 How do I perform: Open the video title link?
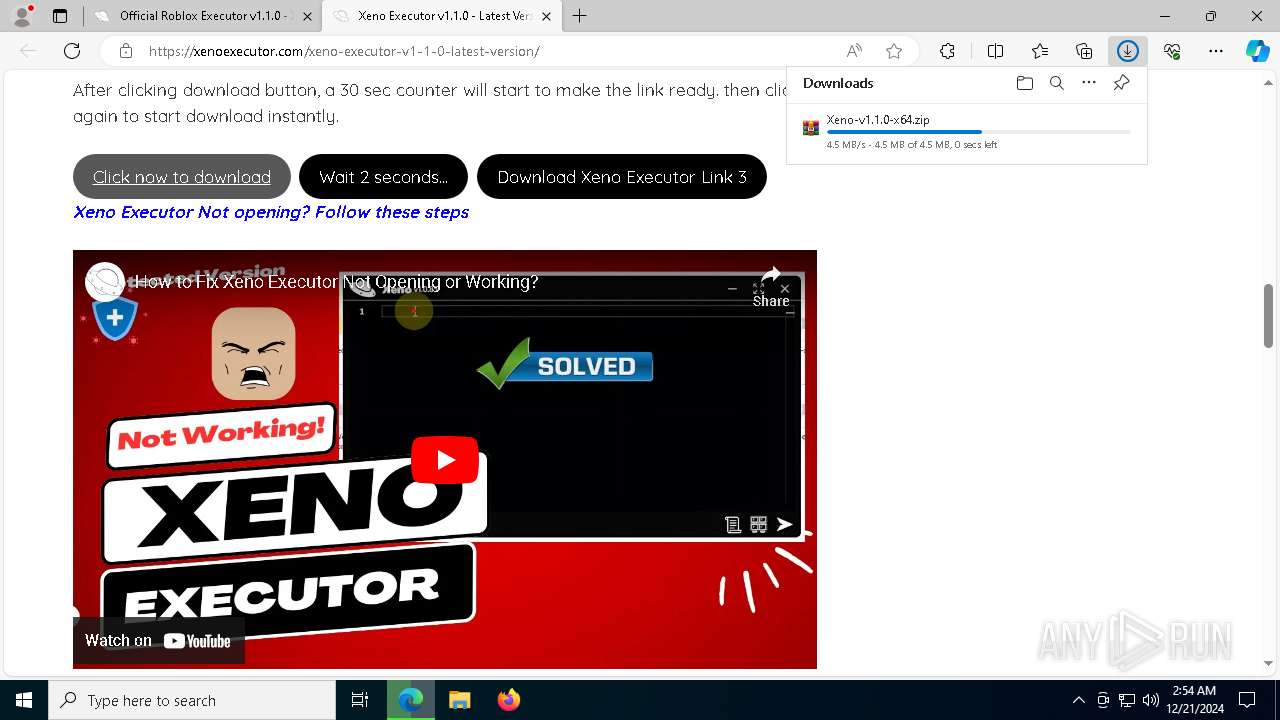(337, 282)
